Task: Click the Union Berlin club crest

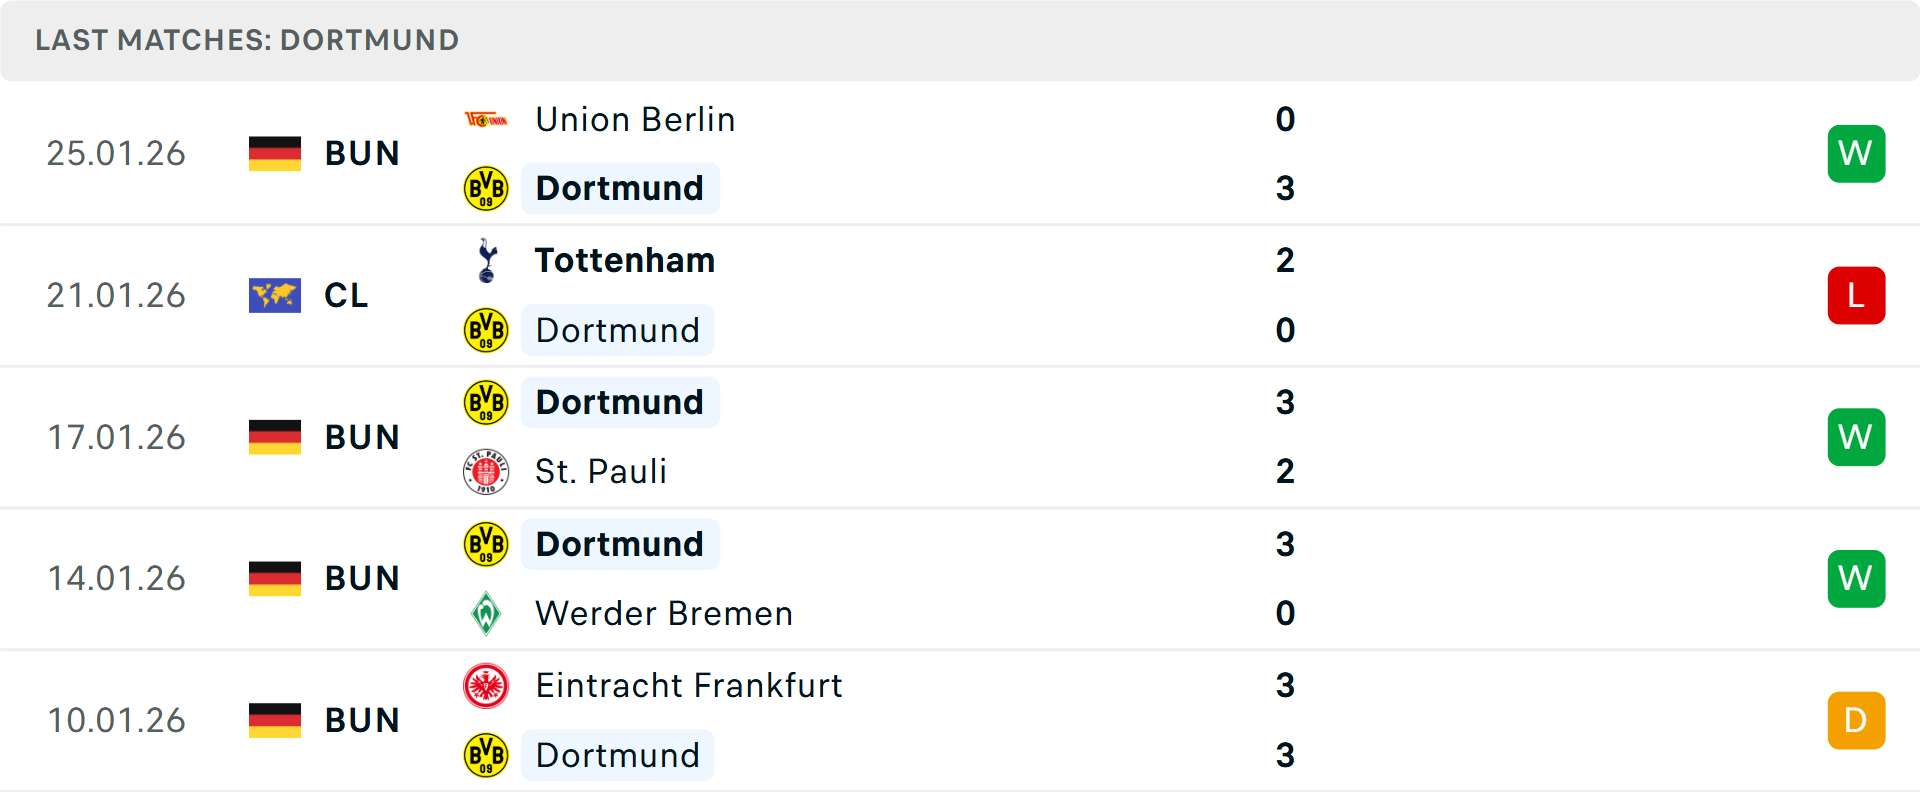Action: click(x=487, y=118)
